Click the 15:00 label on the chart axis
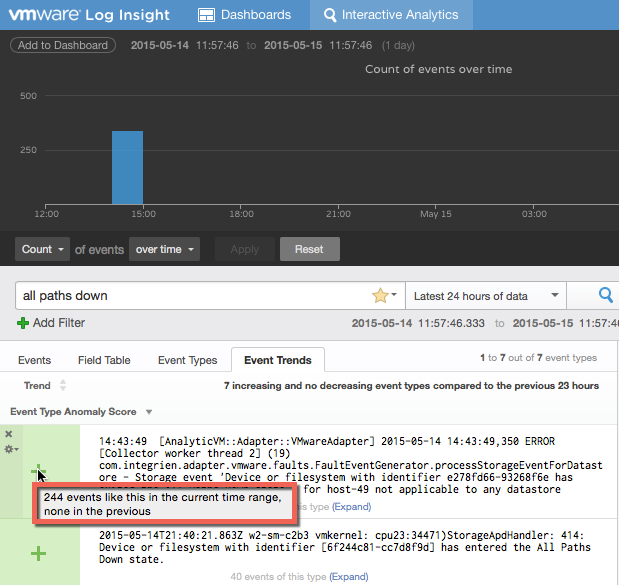619x585 pixels. point(144,214)
